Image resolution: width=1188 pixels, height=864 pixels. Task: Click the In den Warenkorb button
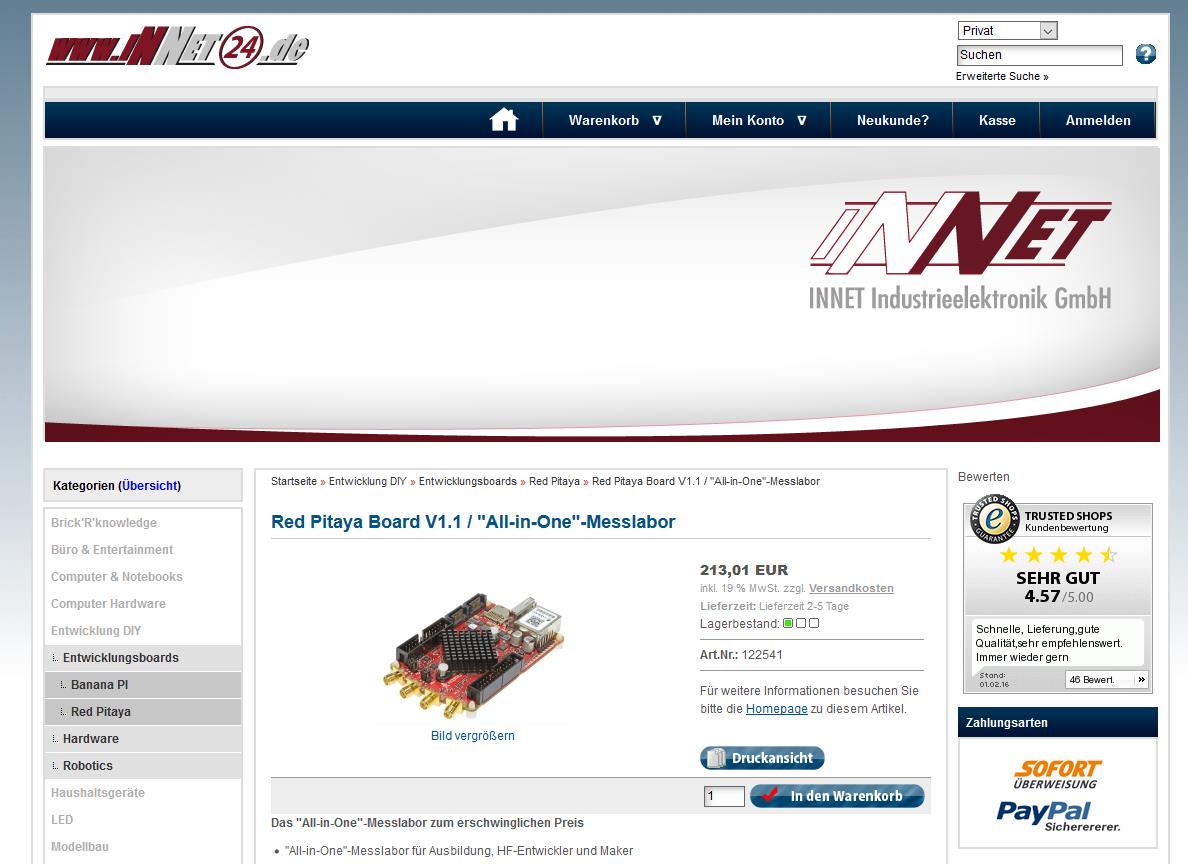click(837, 796)
